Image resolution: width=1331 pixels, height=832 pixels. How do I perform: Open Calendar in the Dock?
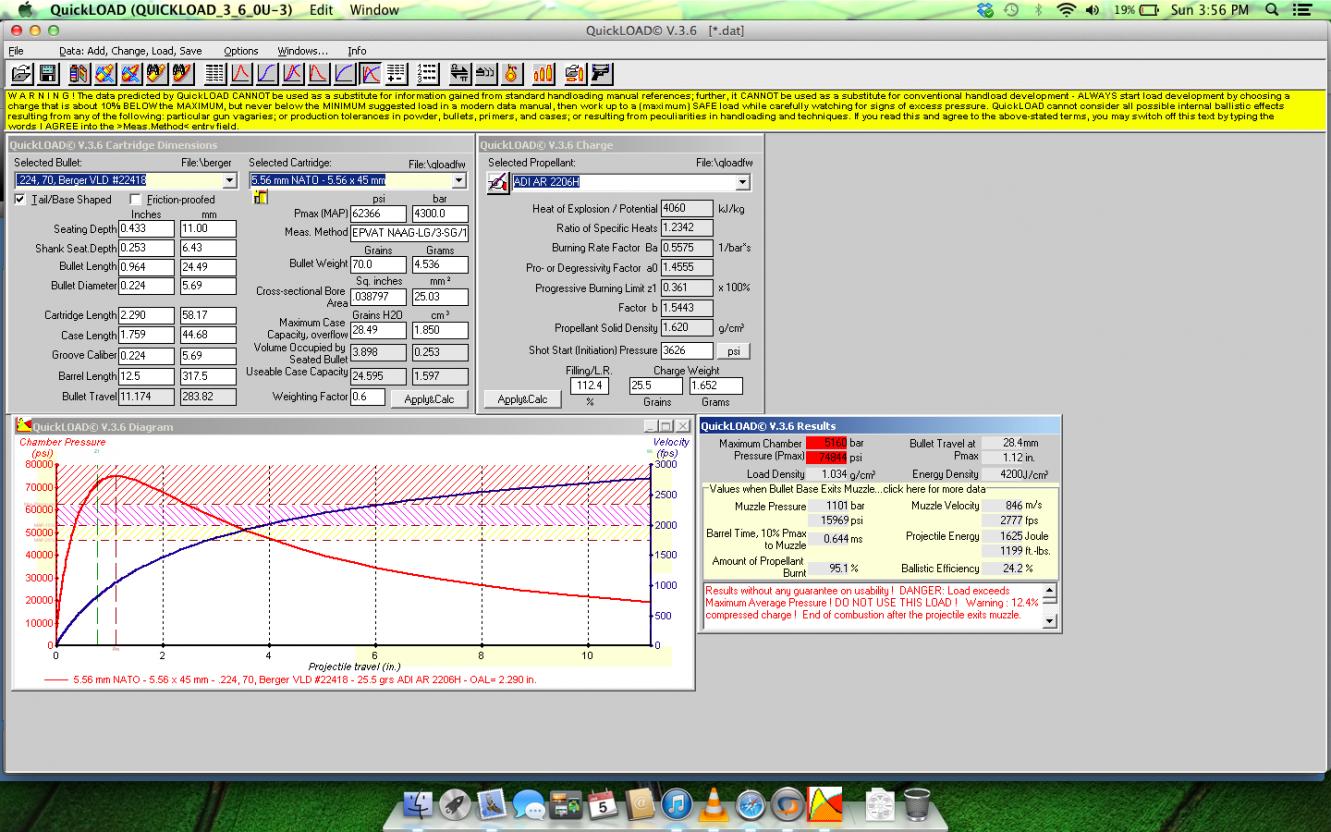[603, 805]
